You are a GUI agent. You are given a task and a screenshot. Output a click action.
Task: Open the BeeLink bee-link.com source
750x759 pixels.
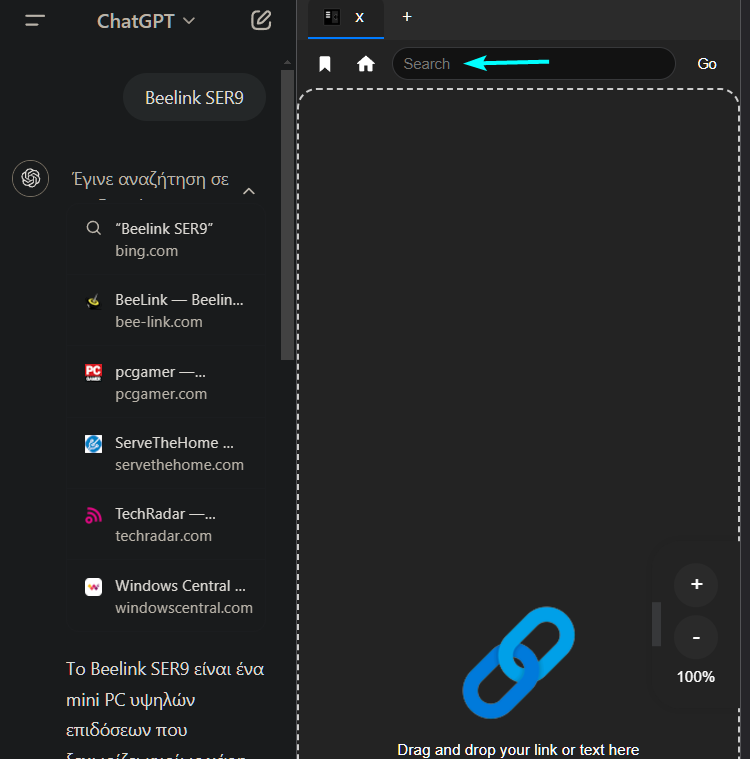[x=165, y=310]
